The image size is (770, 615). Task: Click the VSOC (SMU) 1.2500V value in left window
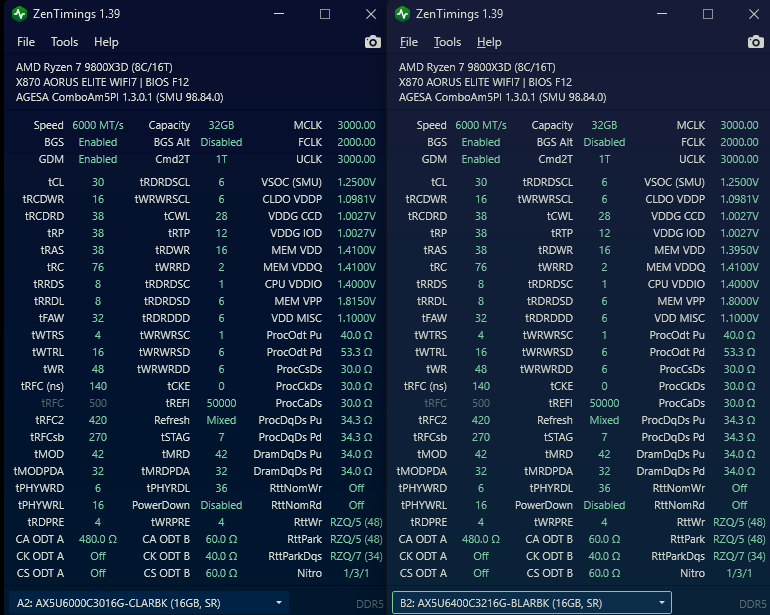[356, 182]
